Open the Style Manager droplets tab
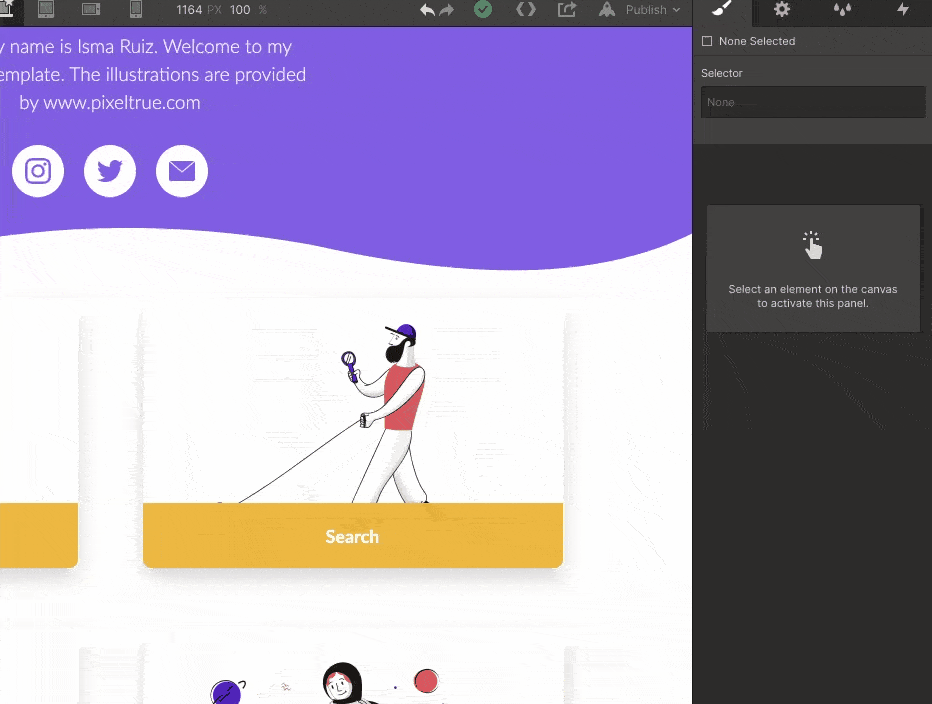Screen dimensions: 932x704 coord(842,10)
